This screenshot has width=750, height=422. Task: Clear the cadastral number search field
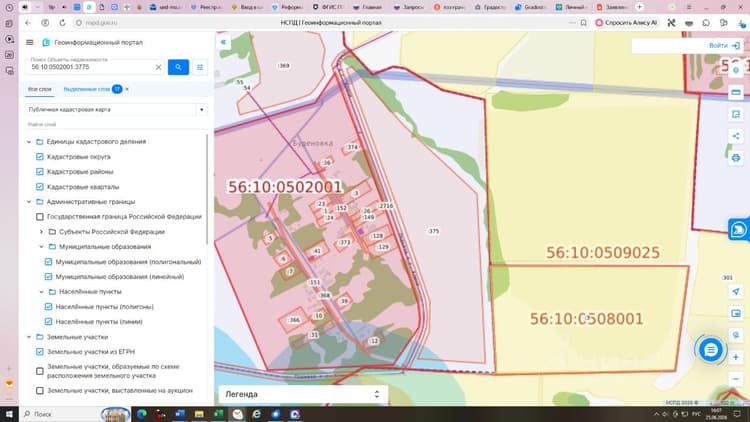pos(158,67)
